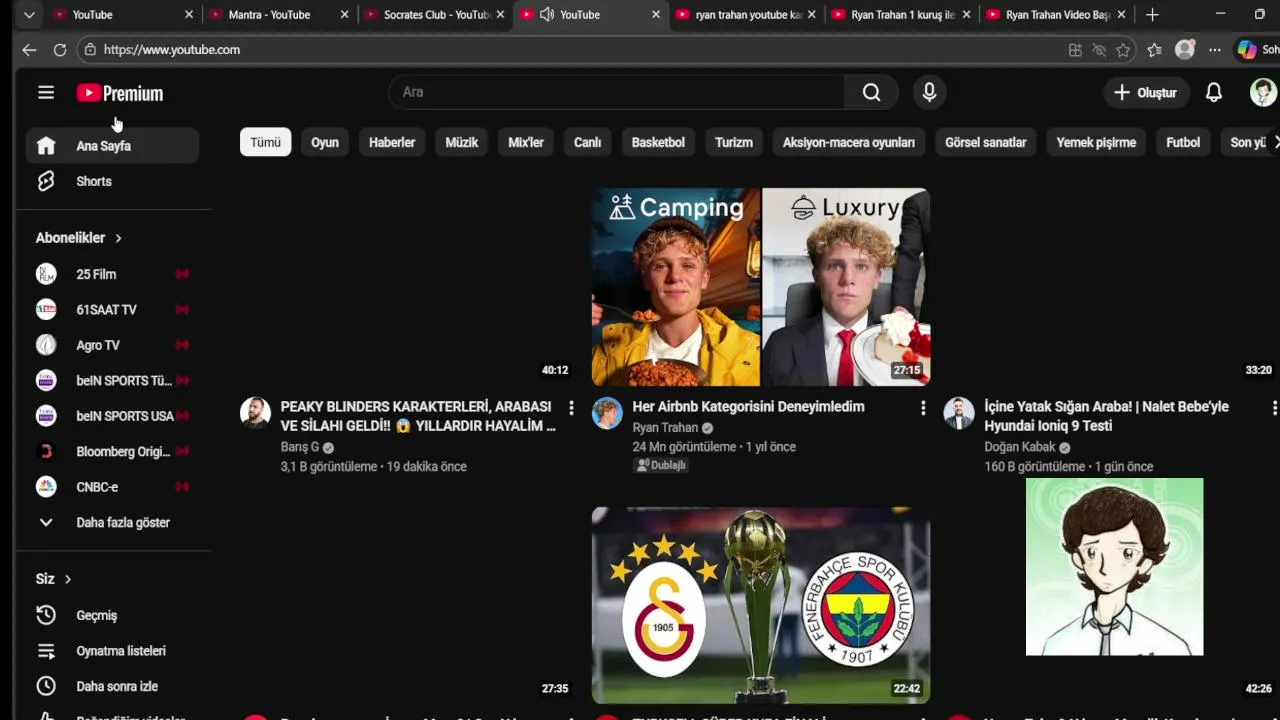Viewport: 1280px width, 720px height.
Task: Open CNBC-e channel in sidebar
Action: [x=113, y=487]
